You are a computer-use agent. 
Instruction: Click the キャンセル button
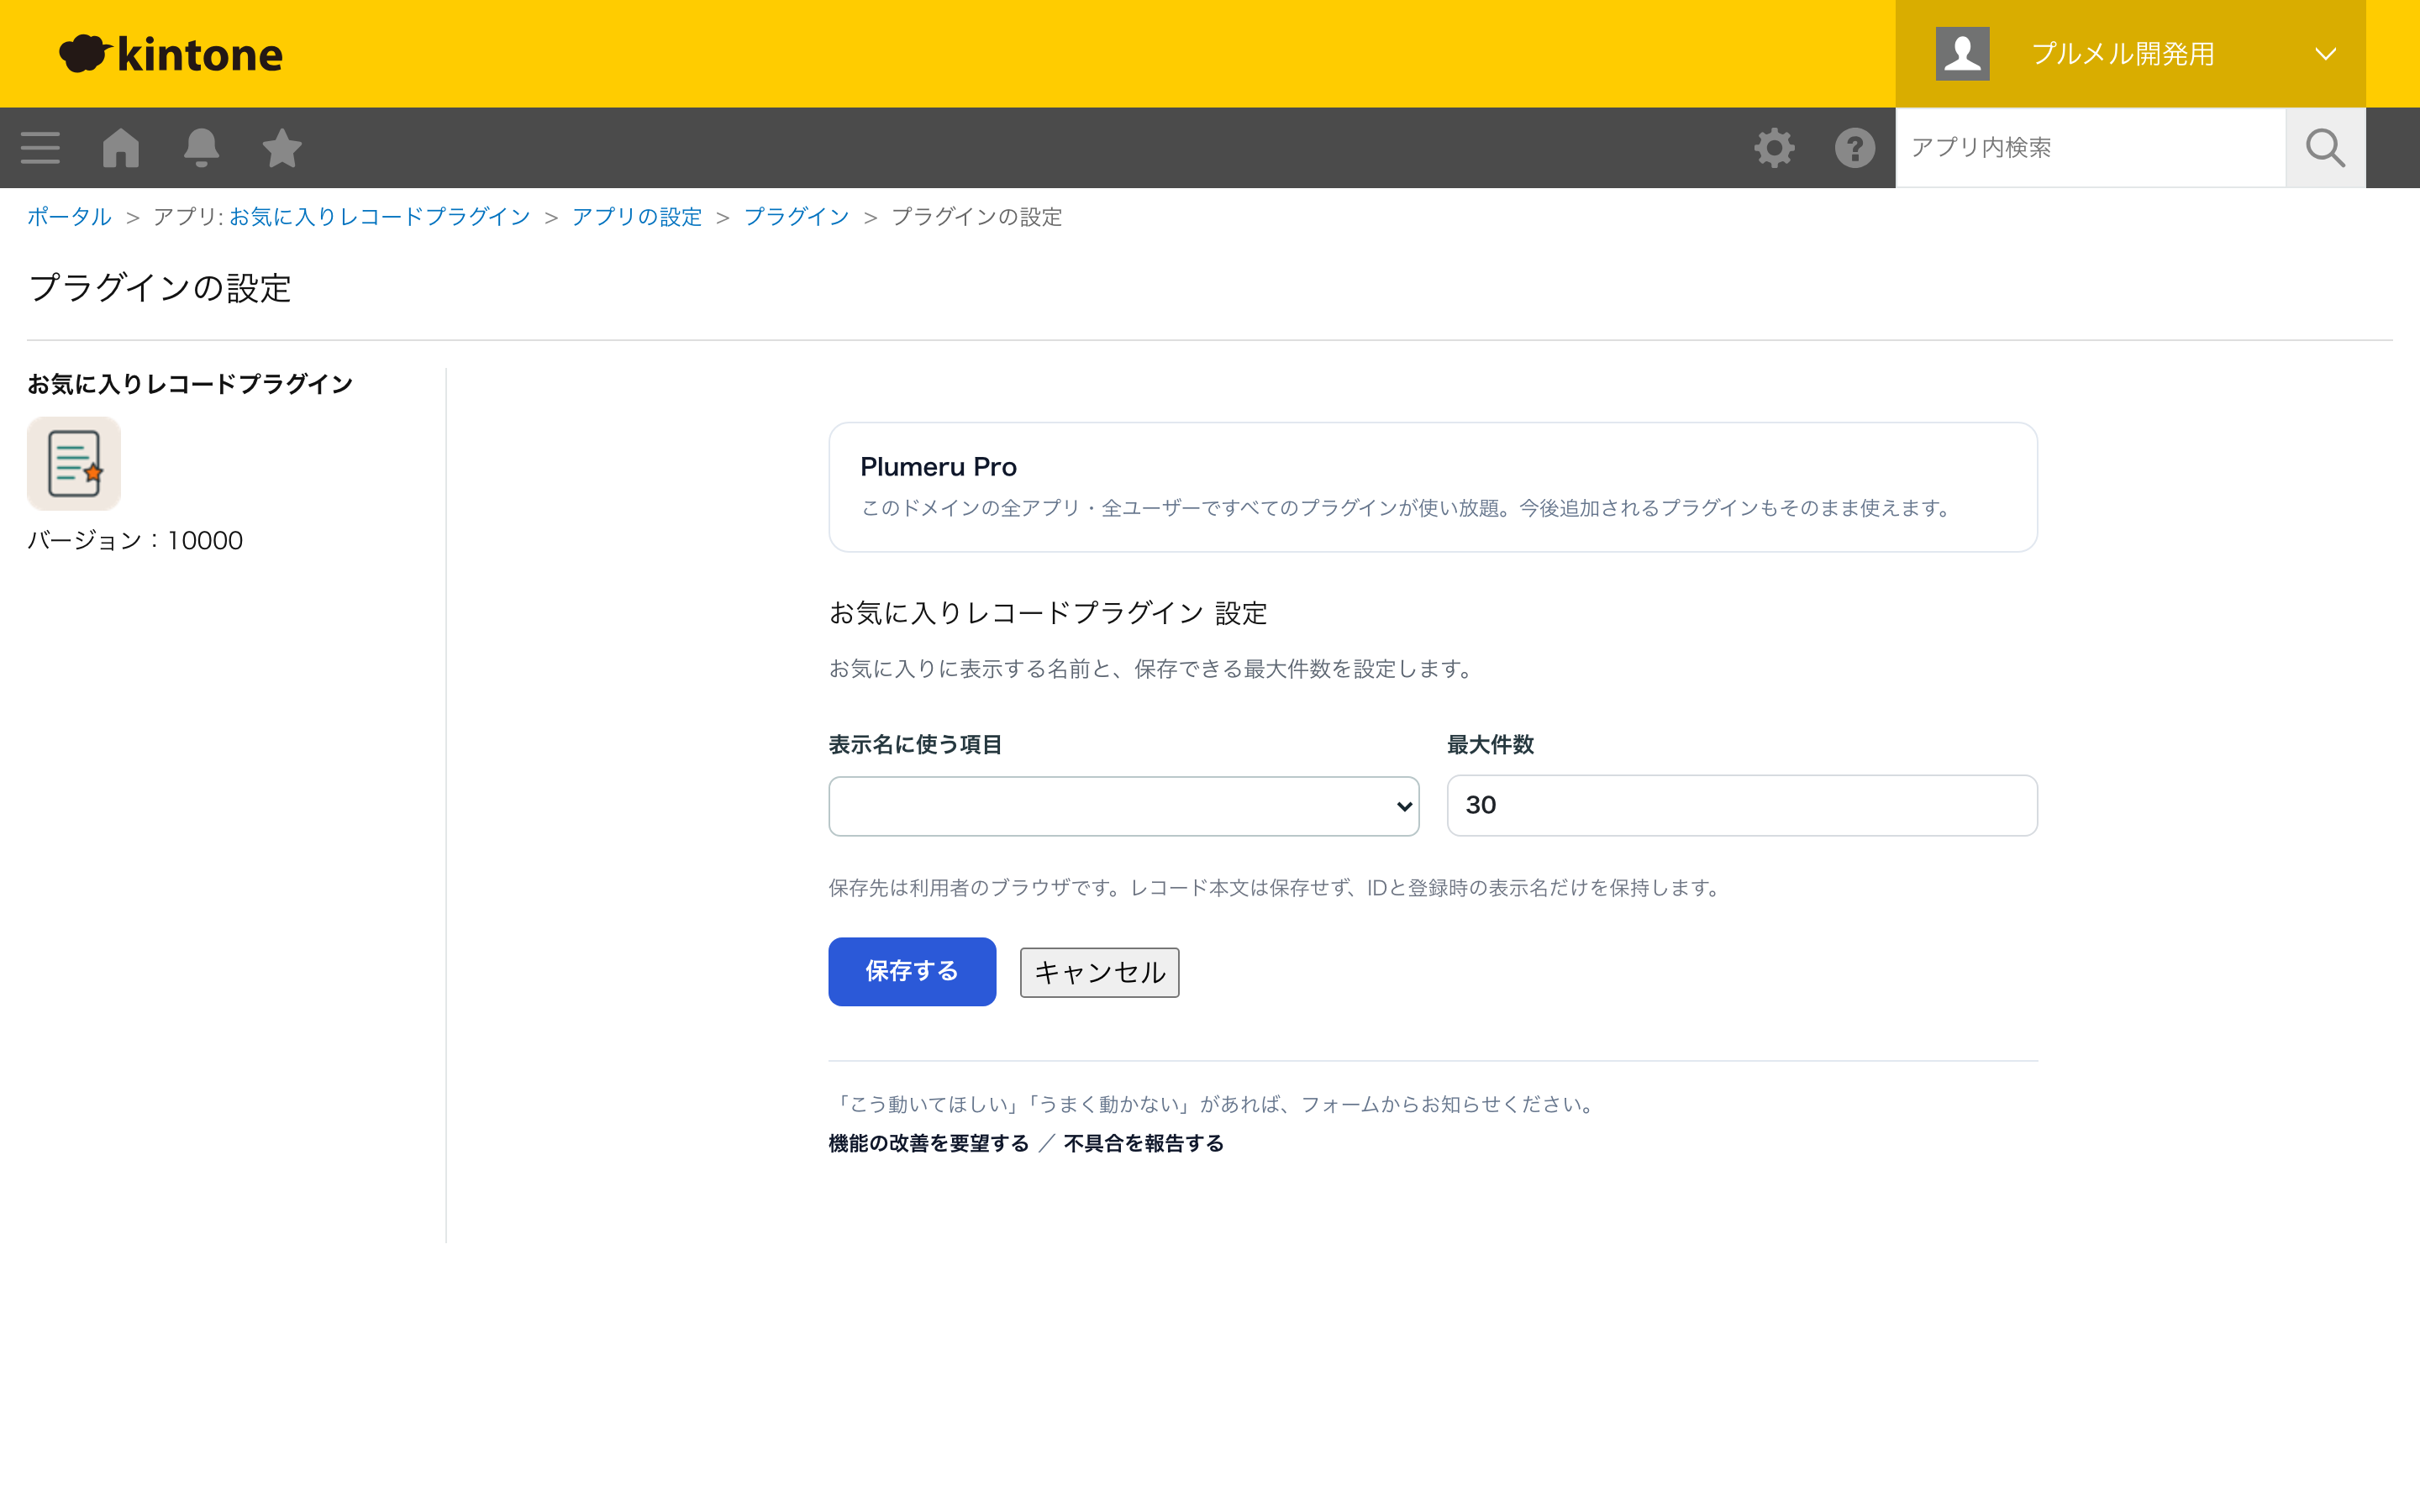[1099, 972]
